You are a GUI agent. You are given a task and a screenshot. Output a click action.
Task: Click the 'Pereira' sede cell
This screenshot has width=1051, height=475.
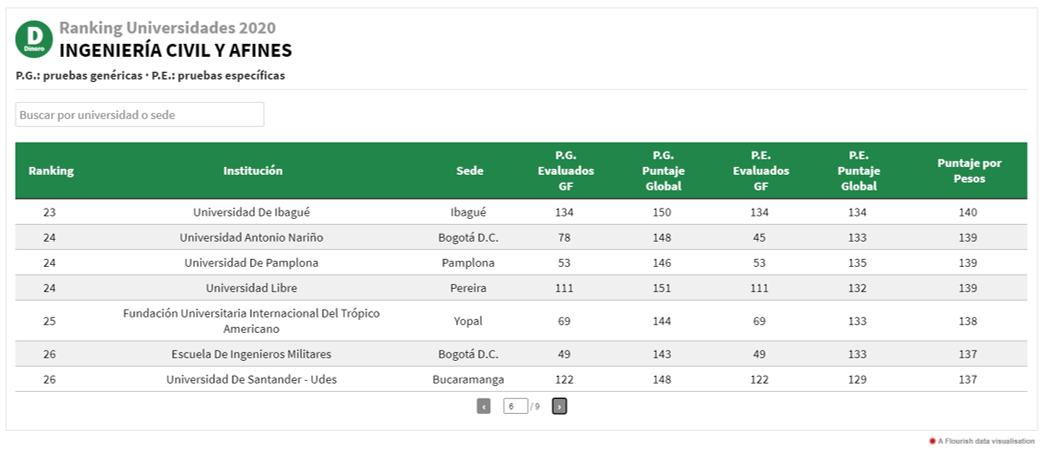coord(469,289)
